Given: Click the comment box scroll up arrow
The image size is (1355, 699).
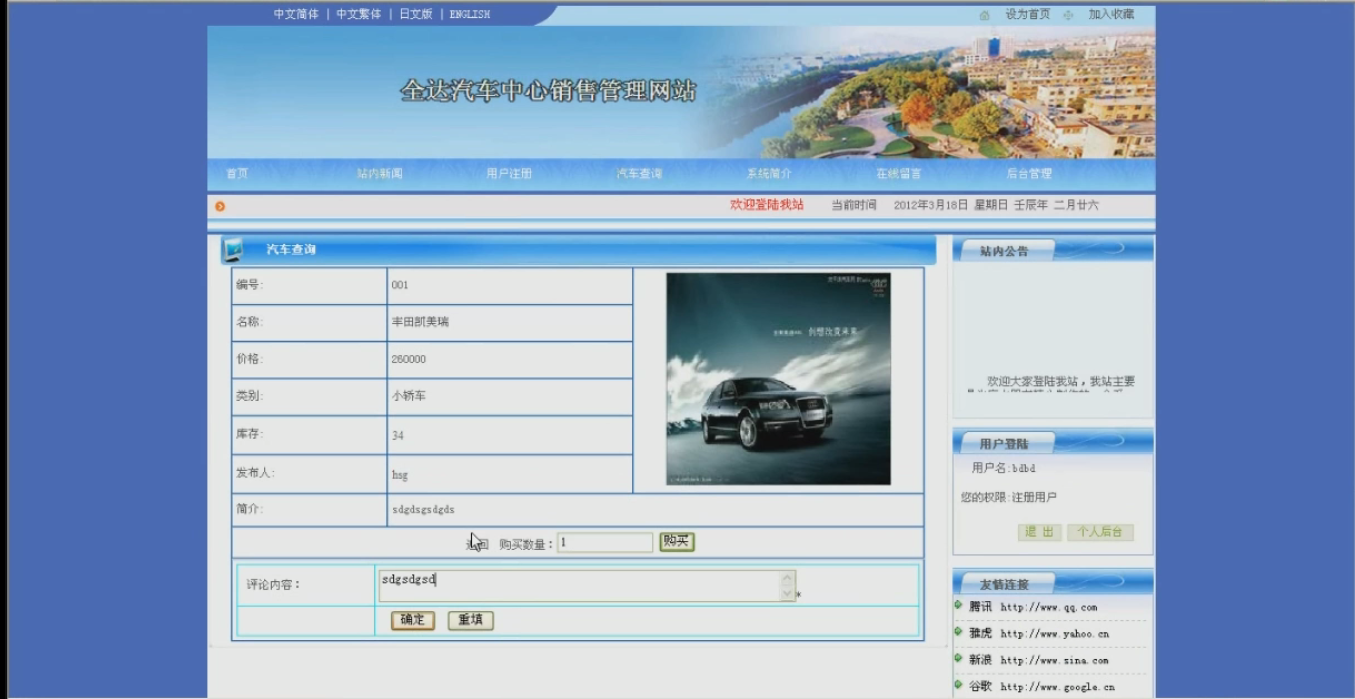Looking at the screenshot, I should pyautogui.click(x=788, y=578).
